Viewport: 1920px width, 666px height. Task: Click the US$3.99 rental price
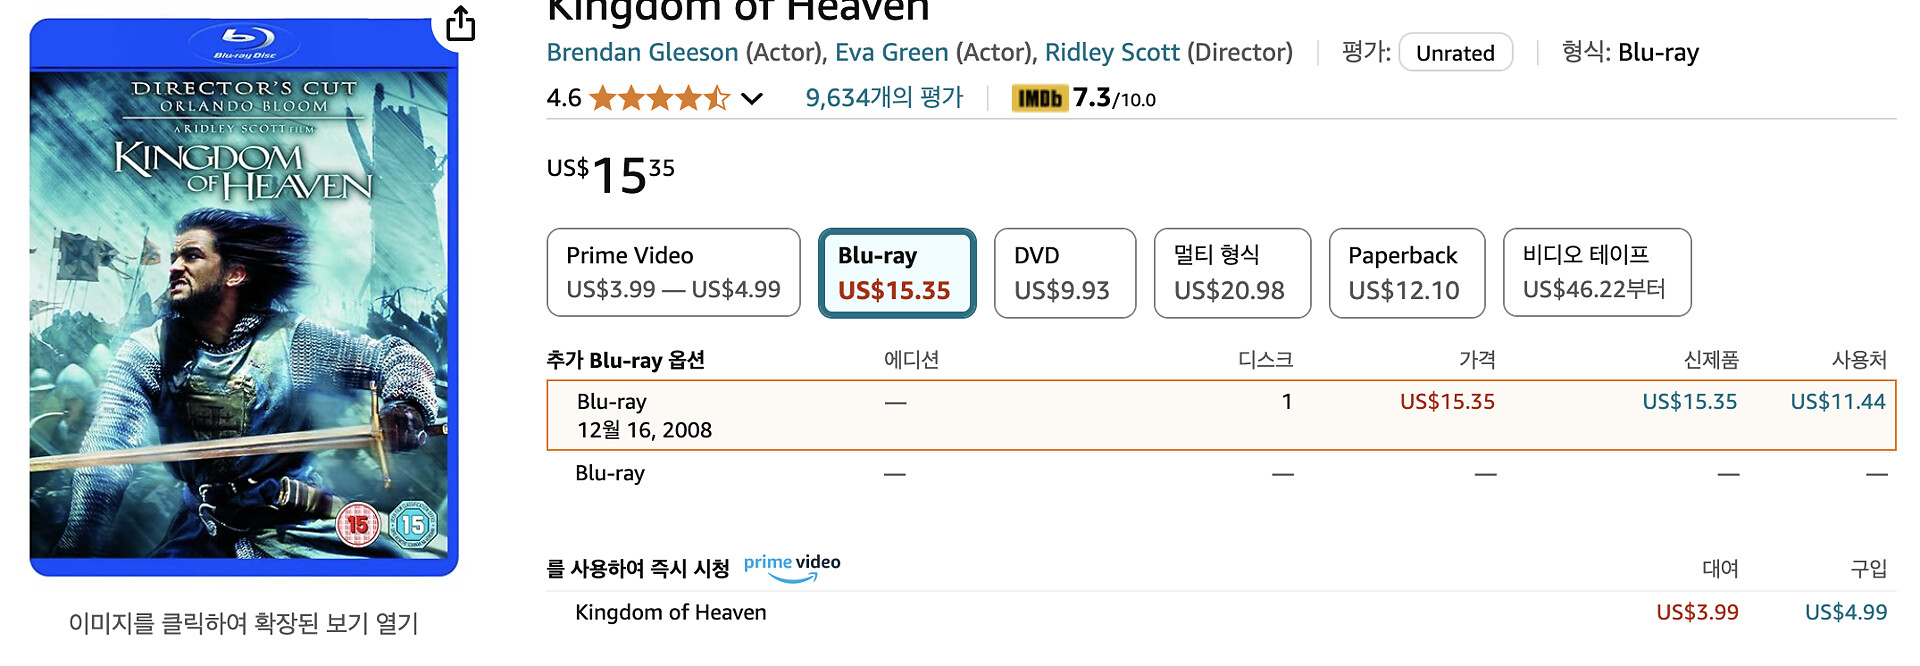[x=1697, y=612]
